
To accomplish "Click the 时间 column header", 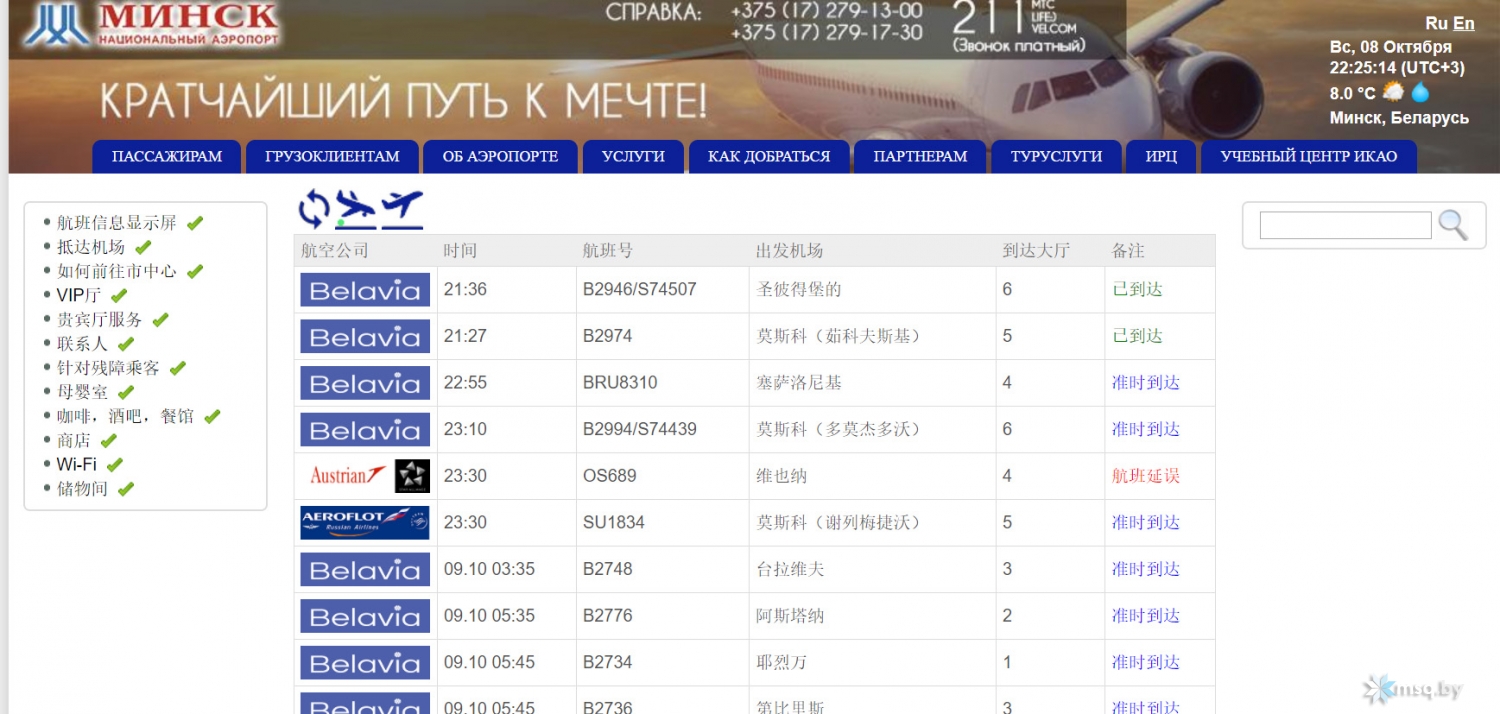I will pyautogui.click(x=460, y=251).
